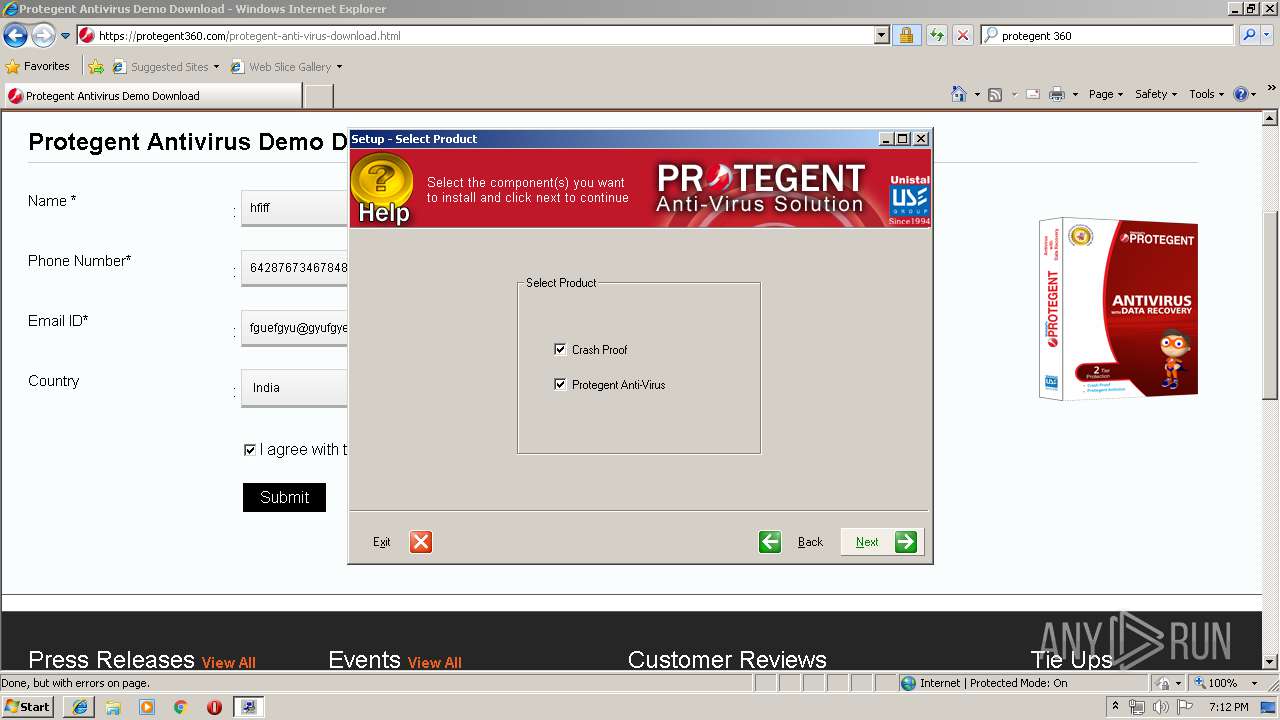Click the Print icon in command bar
Viewport: 1280px width, 720px height.
point(1057,94)
